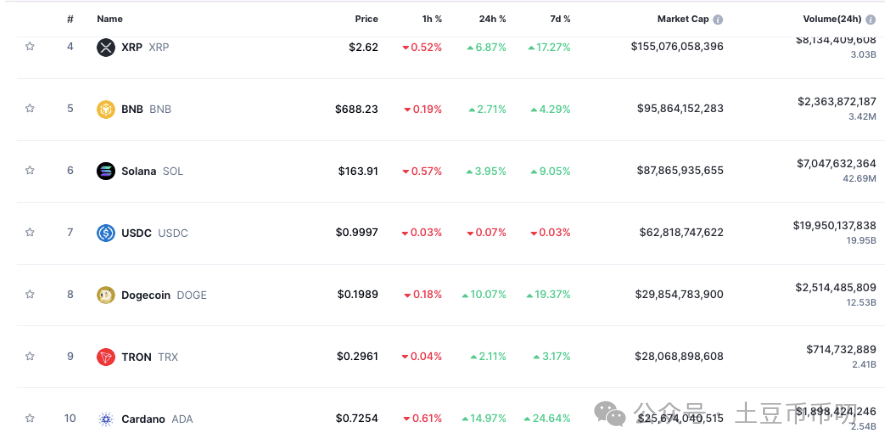The image size is (885, 448).
Task: Sort by the 7d % column header
Action: pos(560,19)
